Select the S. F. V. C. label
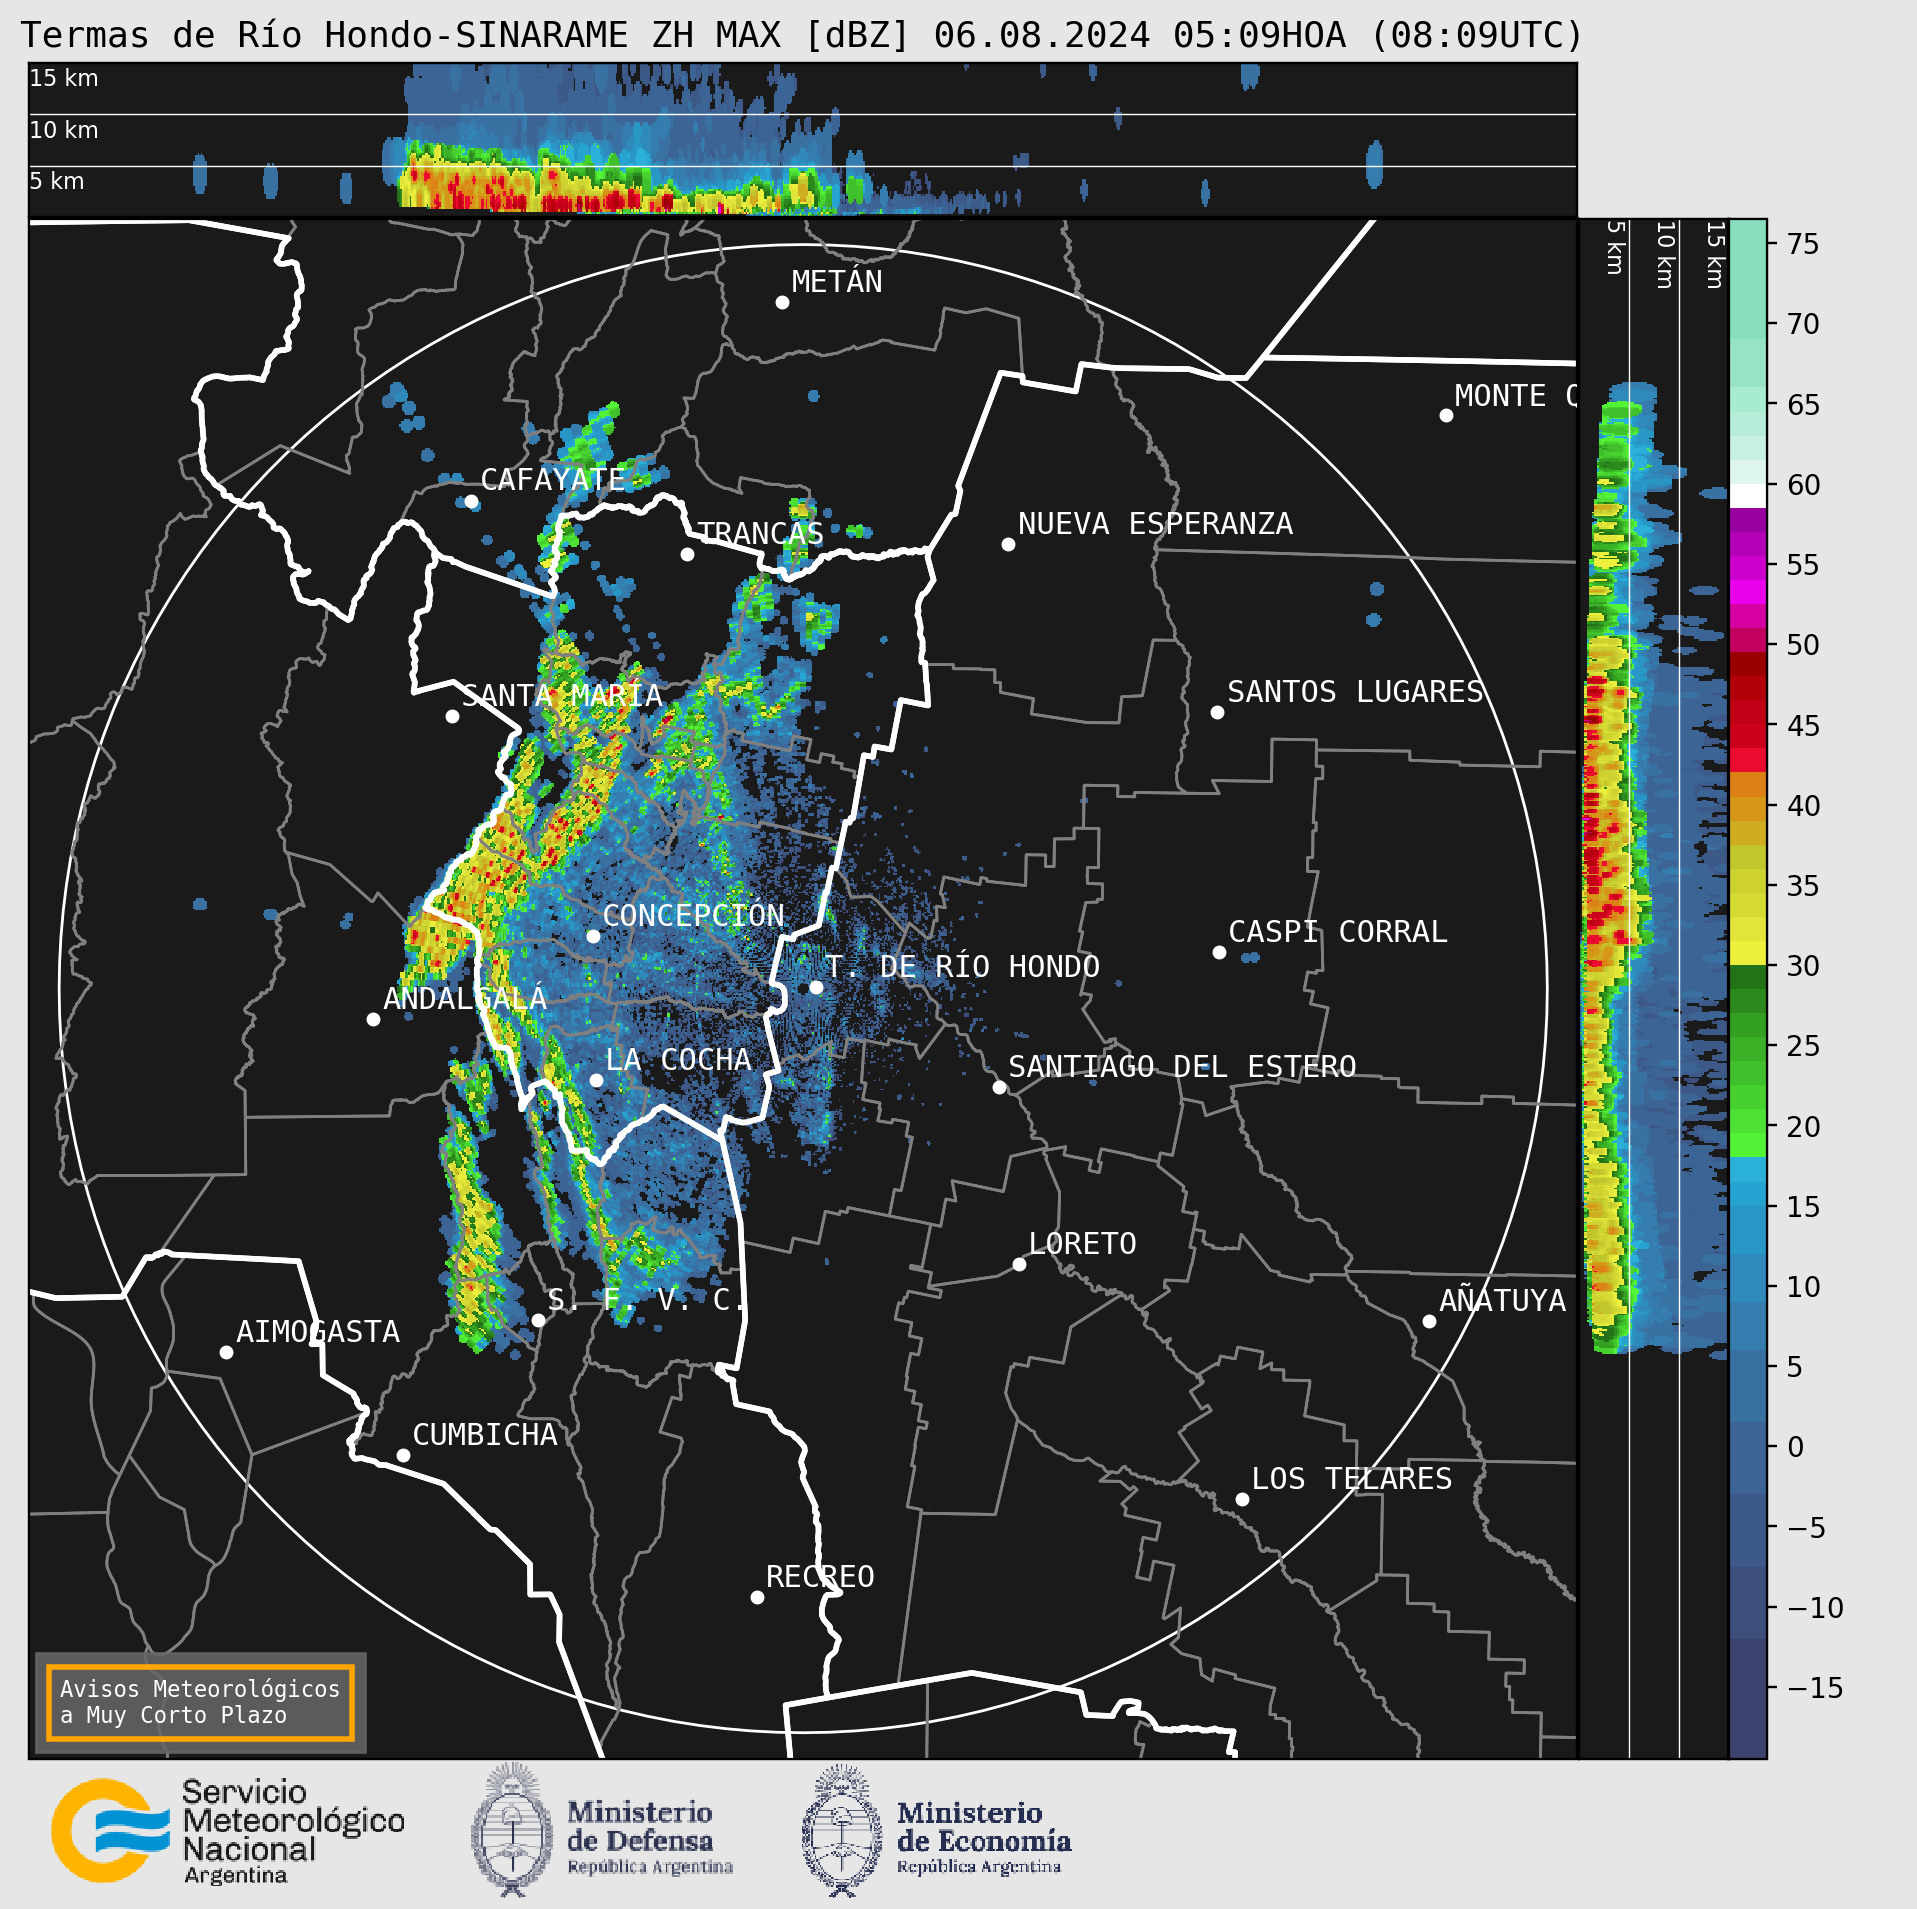Image resolution: width=1917 pixels, height=1909 pixels. 646,1300
